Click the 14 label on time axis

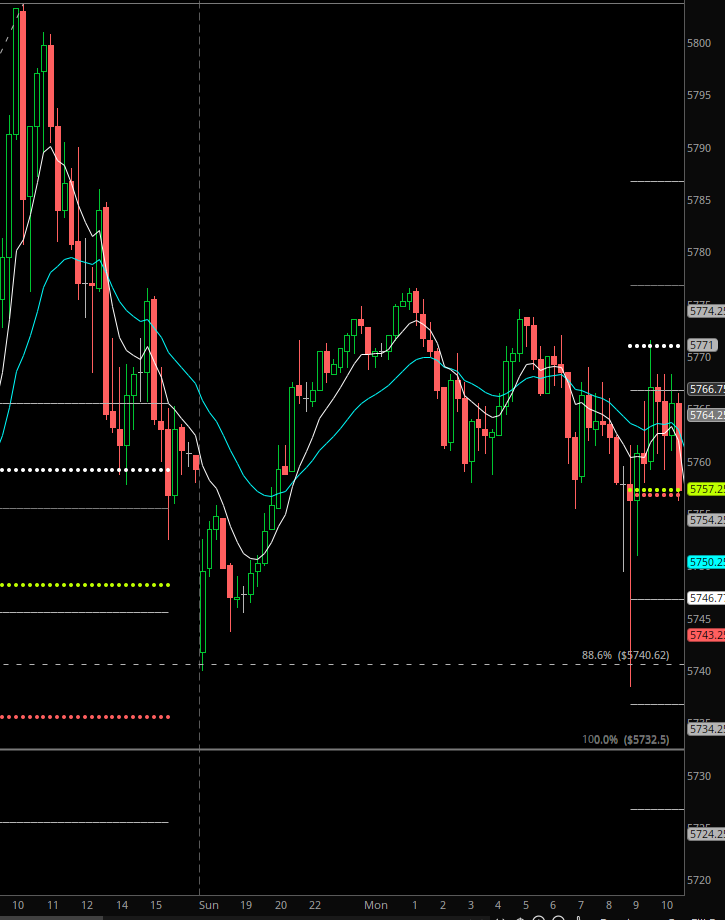(x=122, y=905)
